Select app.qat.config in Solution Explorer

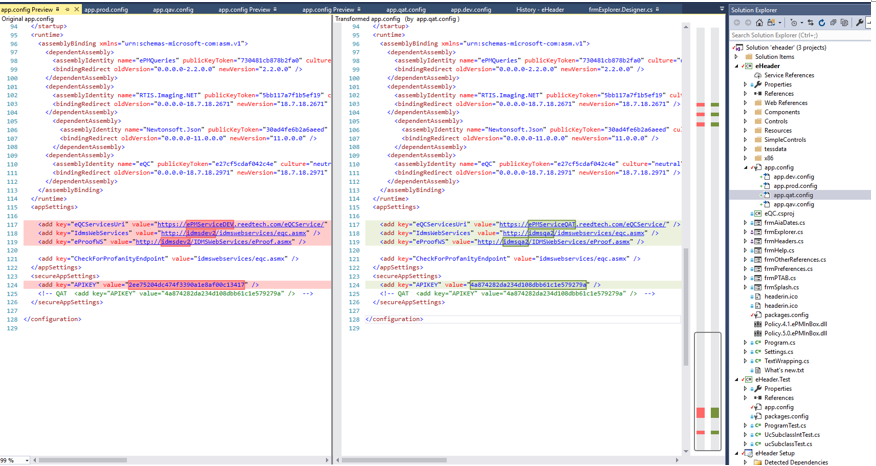[793, 195]
